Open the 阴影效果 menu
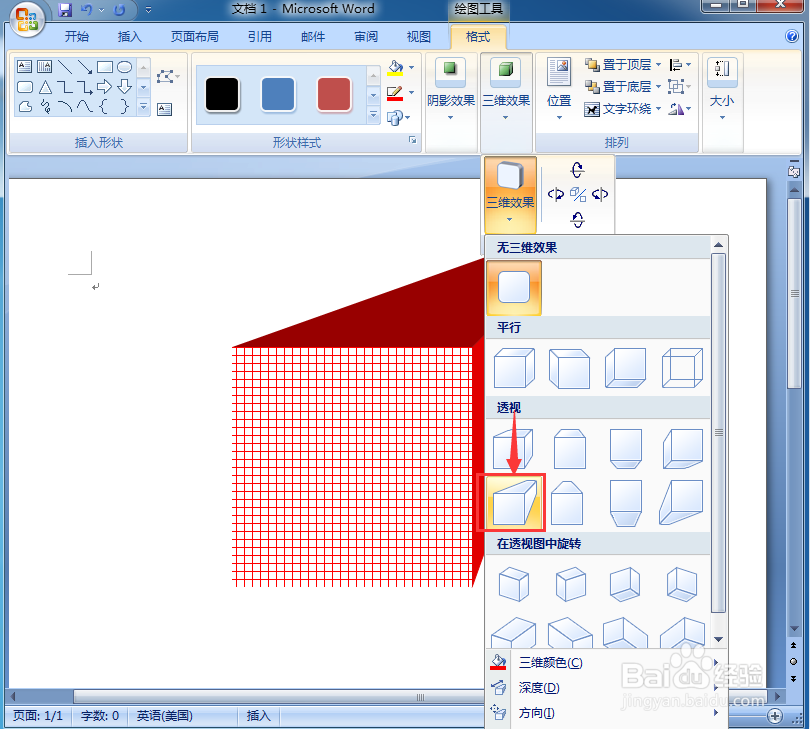This screenshot has height=729, width=810. [x=450, y=89]
